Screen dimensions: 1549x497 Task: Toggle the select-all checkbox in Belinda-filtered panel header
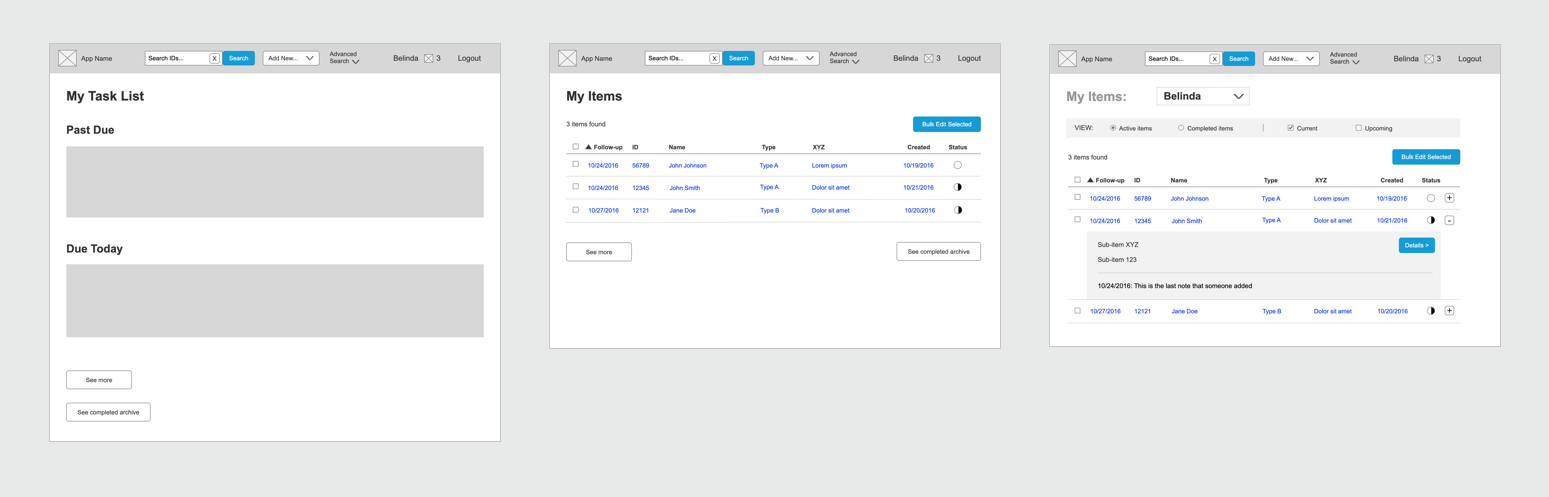click(x=1077, y=180)
